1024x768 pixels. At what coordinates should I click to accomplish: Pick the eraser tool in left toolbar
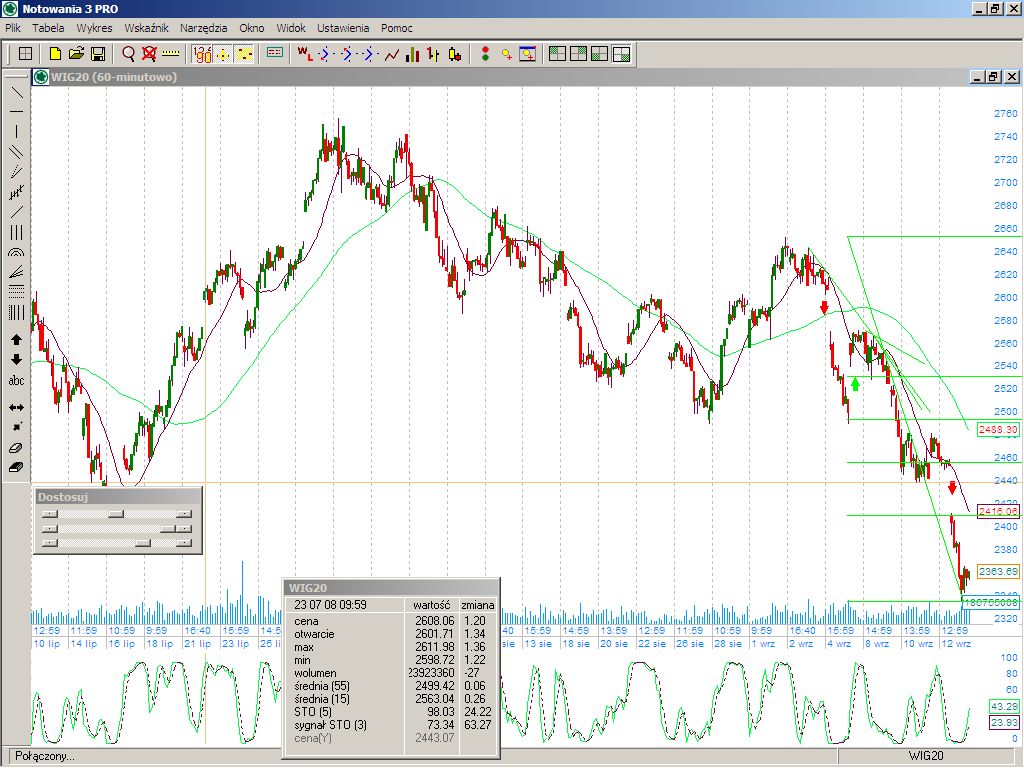coord(17,448)
